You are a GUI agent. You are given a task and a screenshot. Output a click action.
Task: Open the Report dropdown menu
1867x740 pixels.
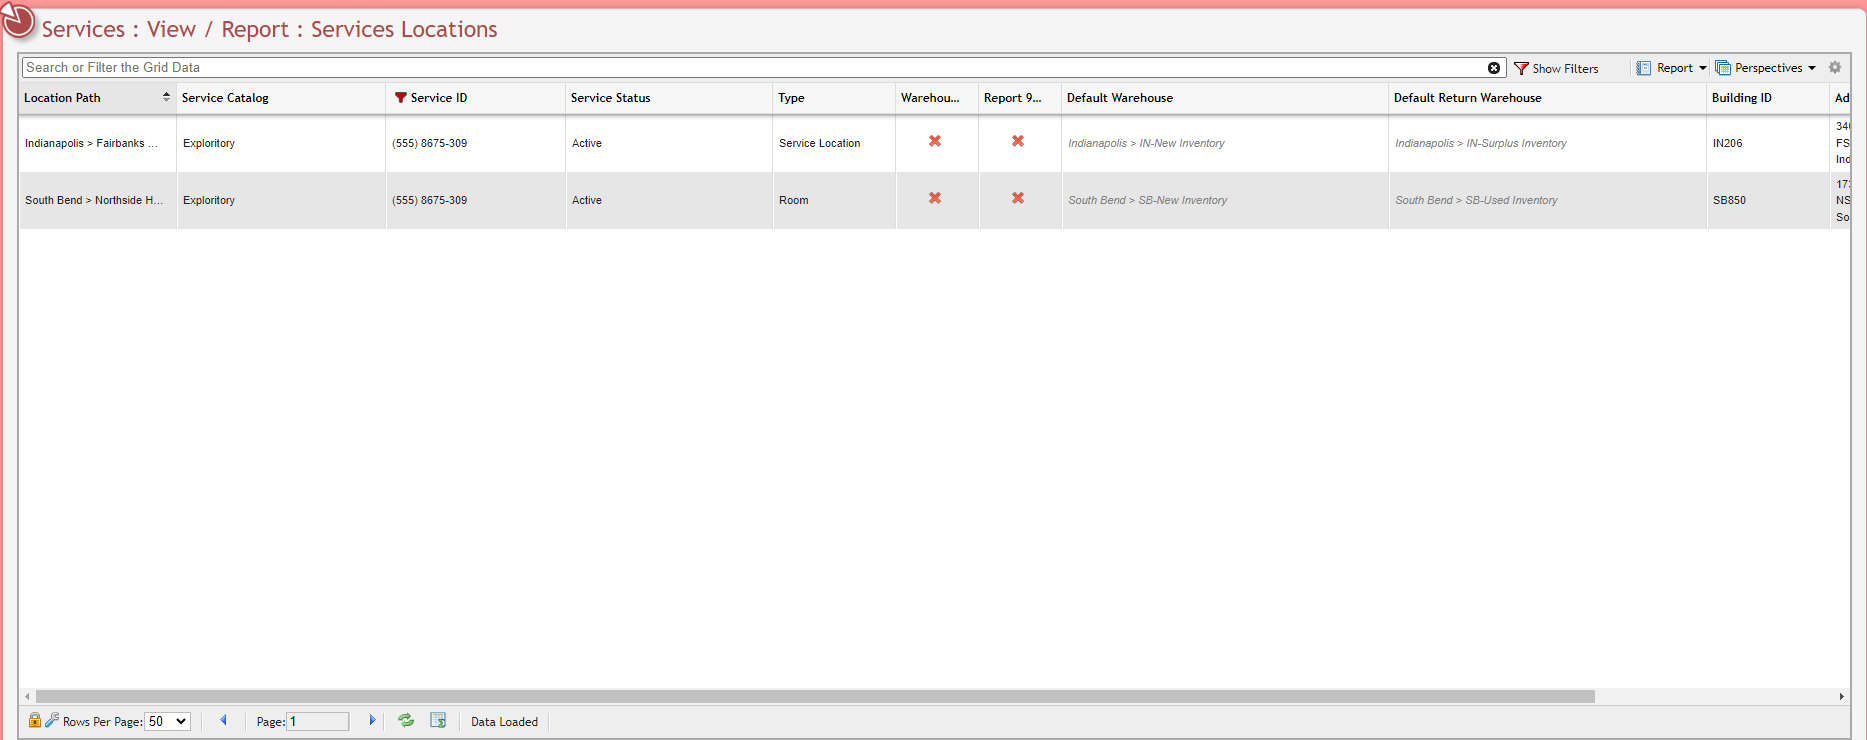tap(1673, 68)
